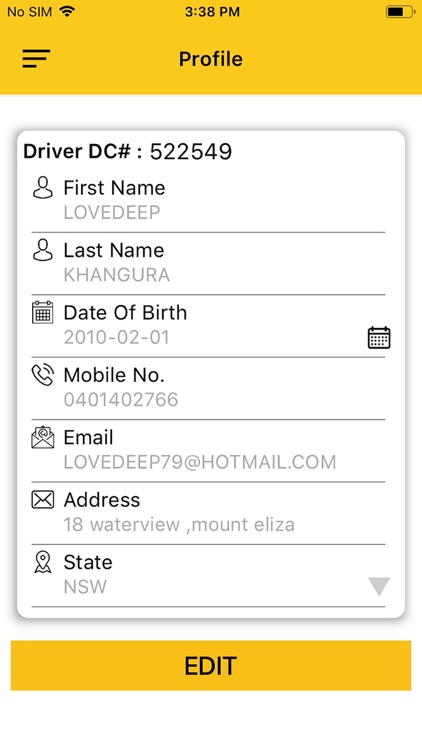Screen dimensions: 422x750
Task: Tap the phone icon next to Mobile No.
Action: tap(43, 375)
